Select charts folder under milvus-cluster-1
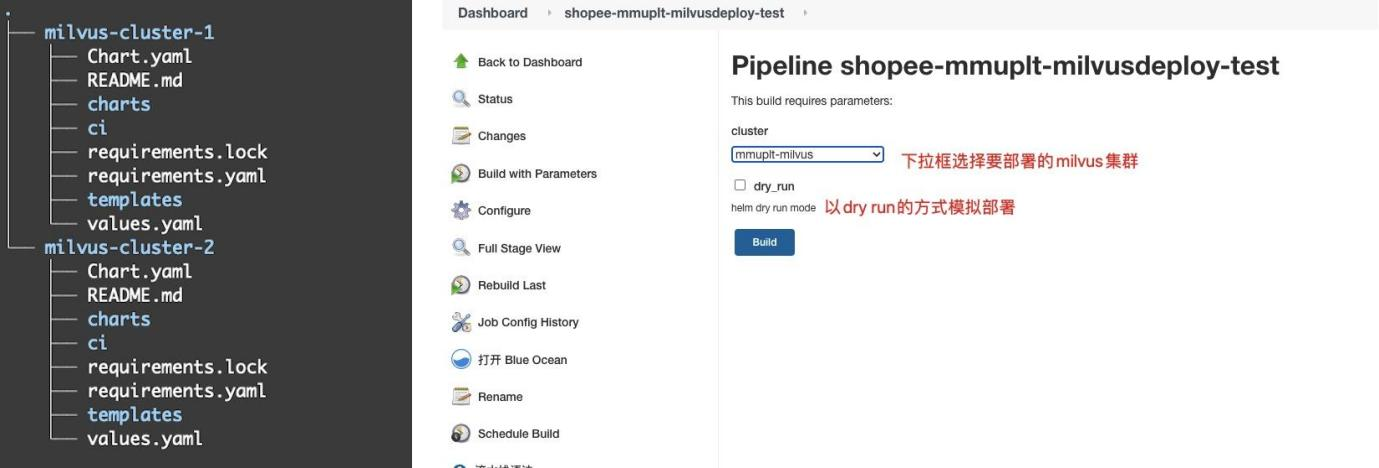 coord(119,104)
